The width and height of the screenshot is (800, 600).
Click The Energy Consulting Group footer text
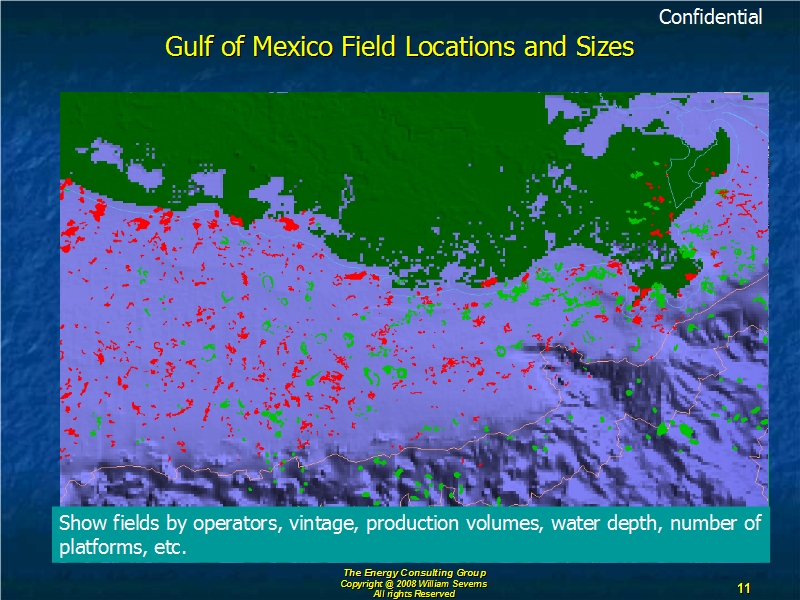(x=414, y=572)
